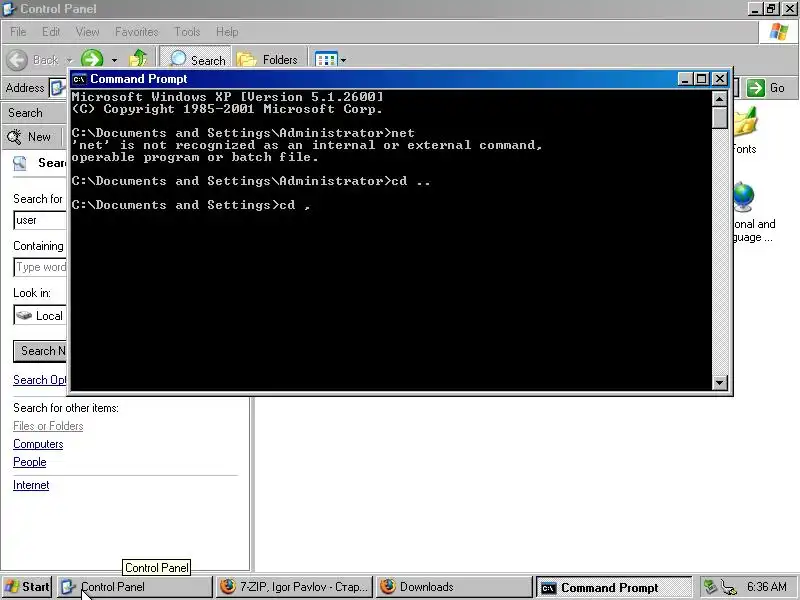This screenshot has width=800, height=600.
Task: Toggle the Search pane toolbar button
Action: click(196, 59)
